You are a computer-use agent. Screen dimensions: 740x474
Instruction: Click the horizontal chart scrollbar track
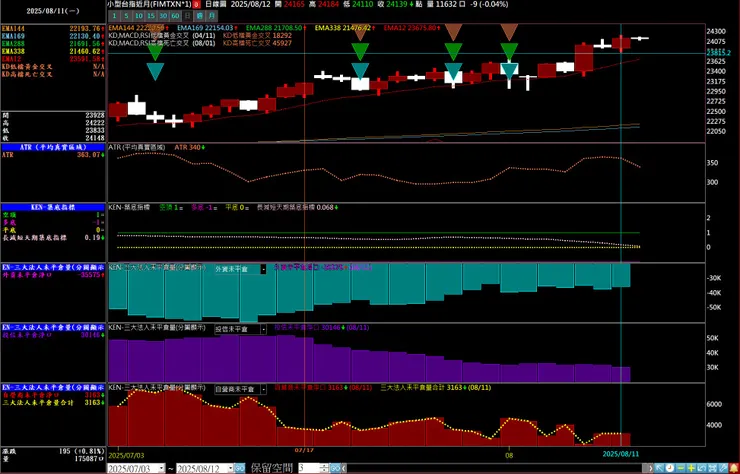pyautogui.click(x=497, y=468)
